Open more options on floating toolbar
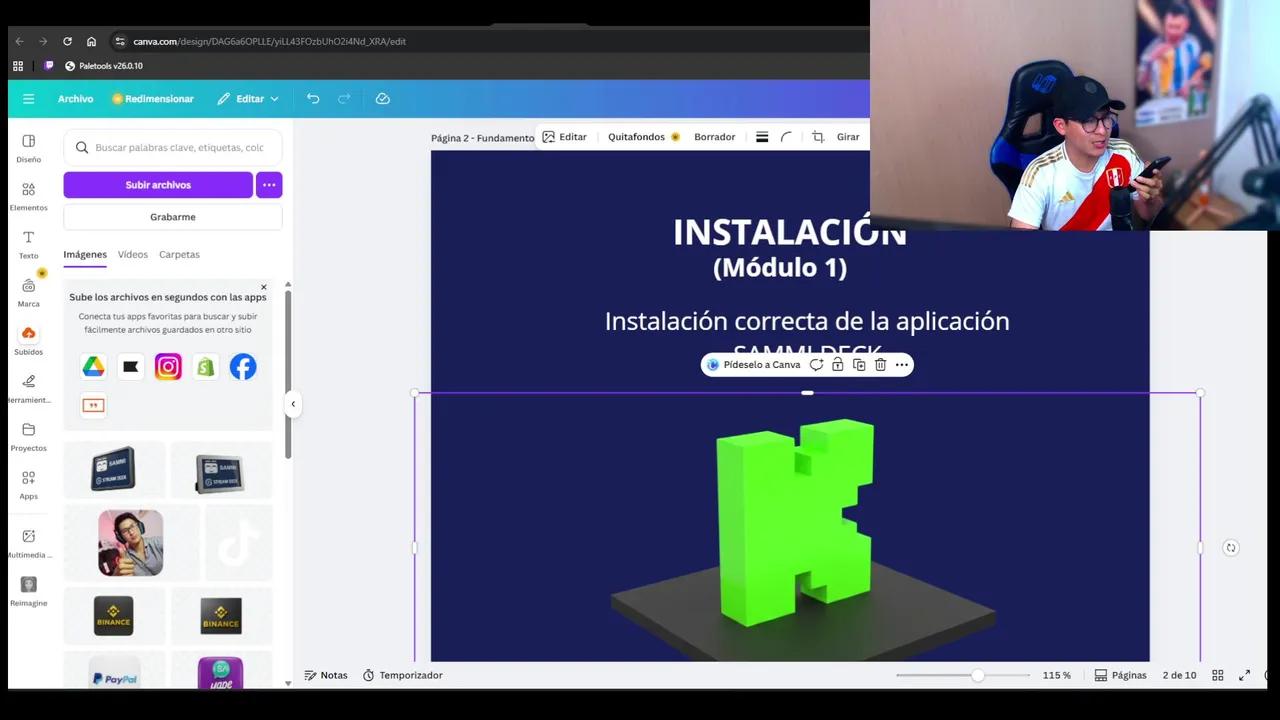Viewport: 1280px width, 720px height. click(x=902, y=365)
